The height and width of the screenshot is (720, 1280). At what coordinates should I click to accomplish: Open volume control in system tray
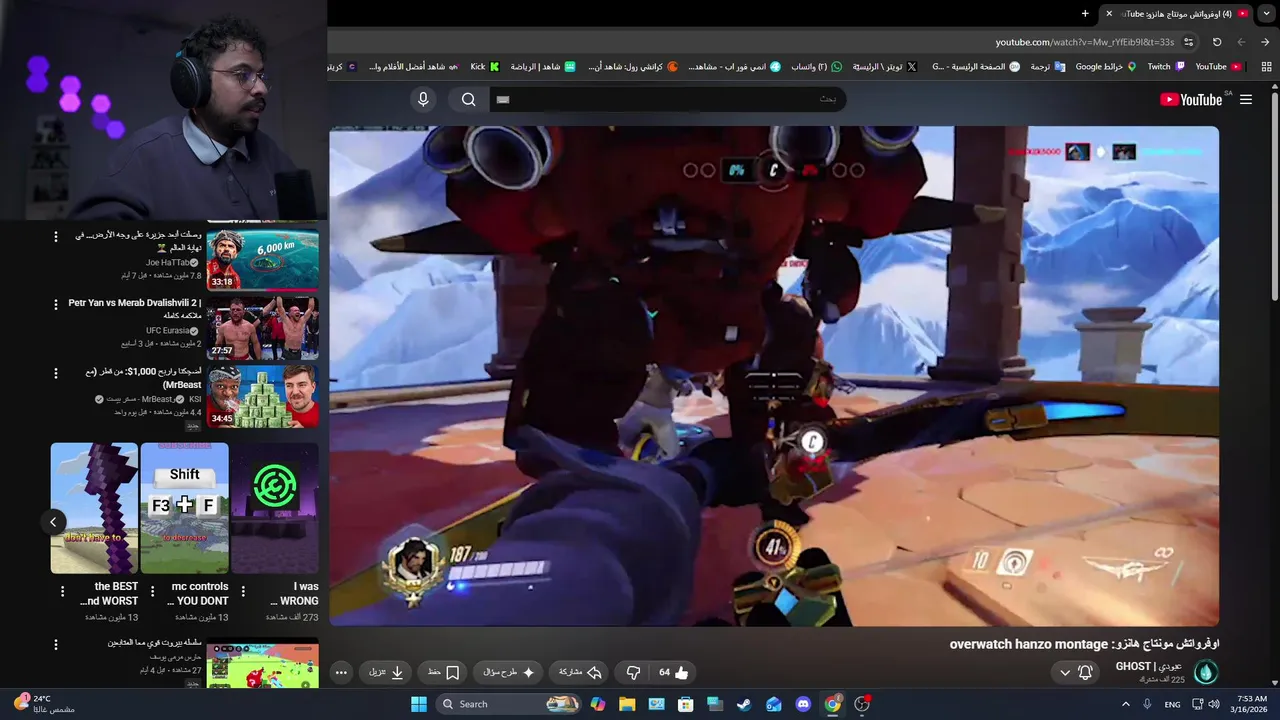coord(1214,704)
